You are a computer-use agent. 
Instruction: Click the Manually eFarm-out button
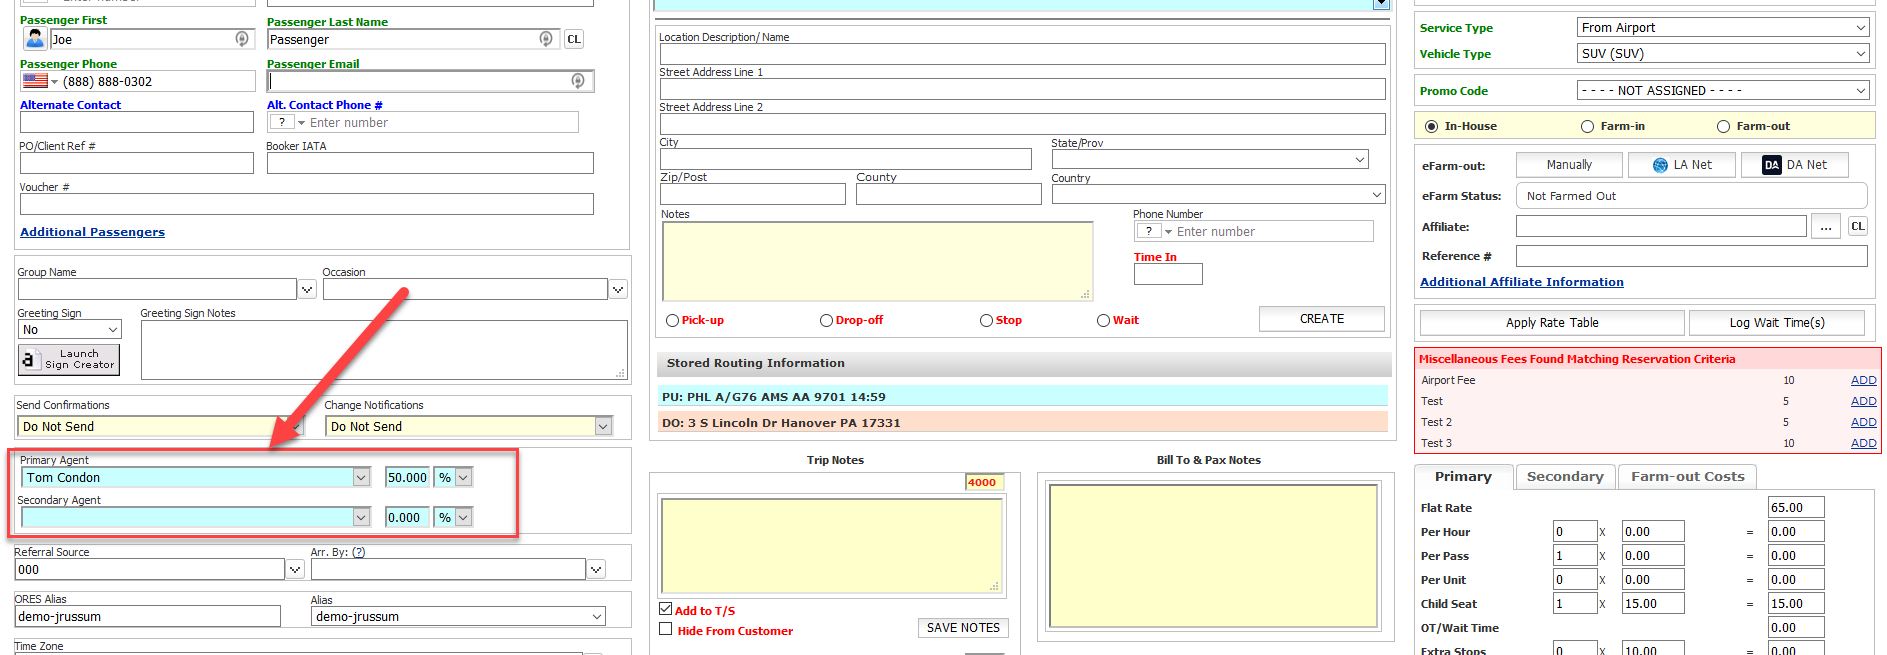tap(1569, 165)
